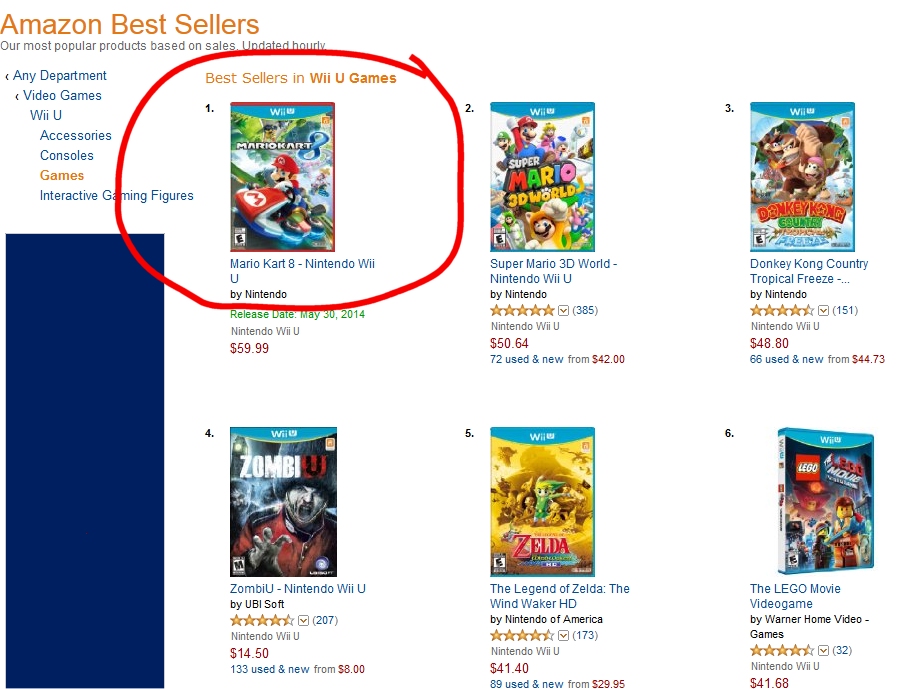The height and width of the screenshot is (689, 909).
Task: Open ZombiU star rating dropdown arrow
Action: point(303,620)
